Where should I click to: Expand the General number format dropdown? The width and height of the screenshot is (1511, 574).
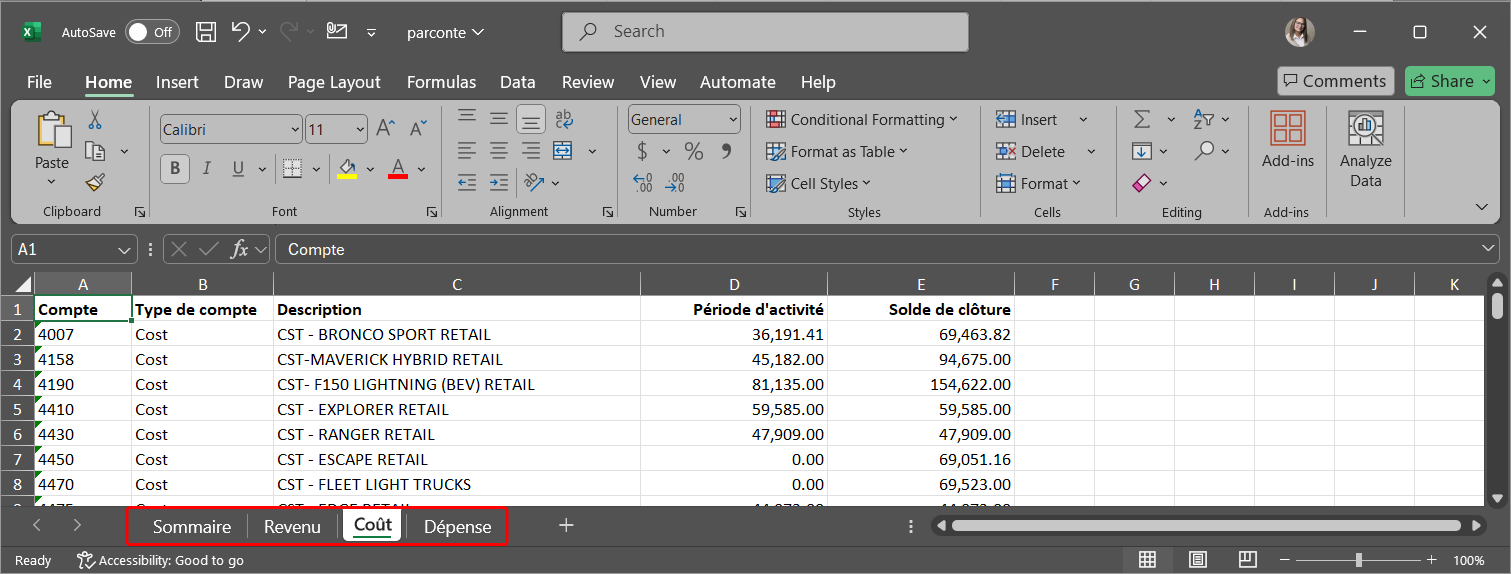[x=733, y=120]
